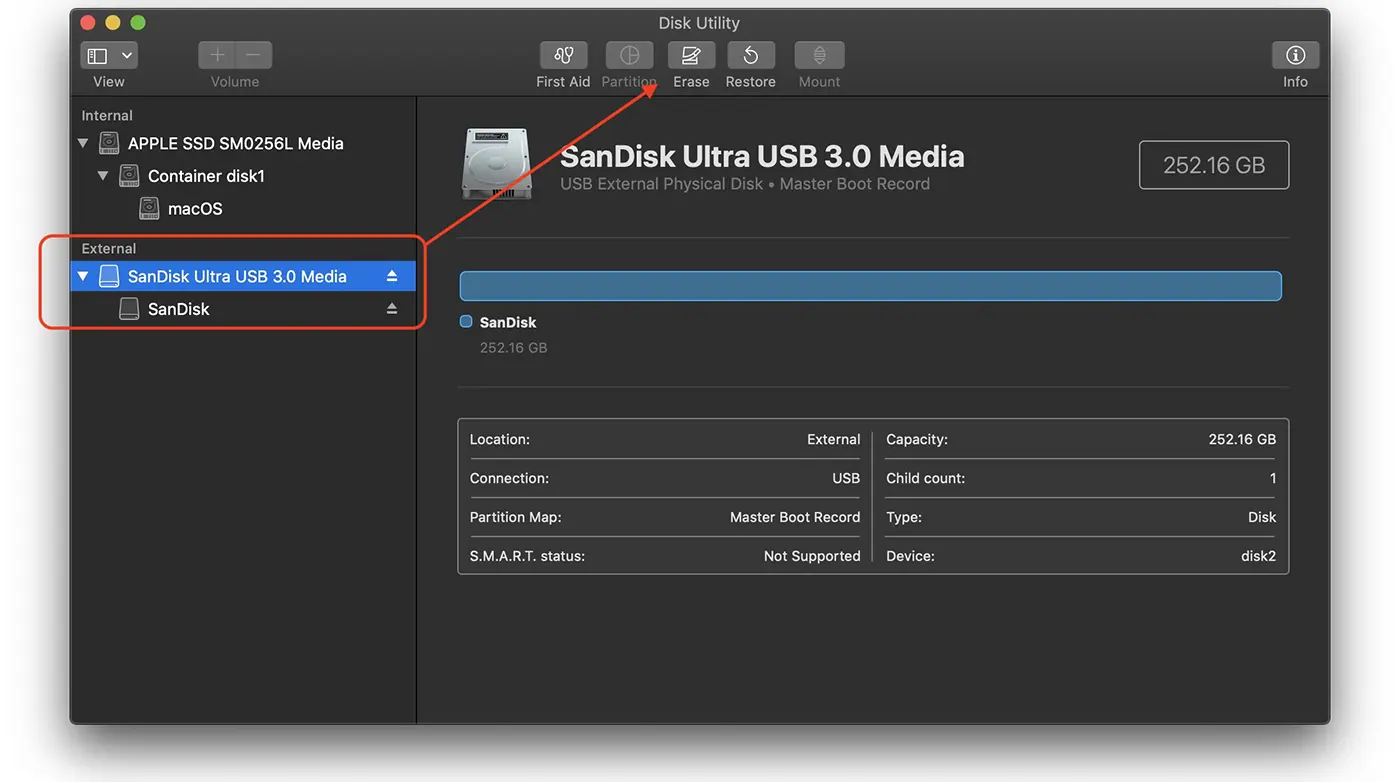
Task: Click the Mount toolbar icon
Action: point(819,55)
